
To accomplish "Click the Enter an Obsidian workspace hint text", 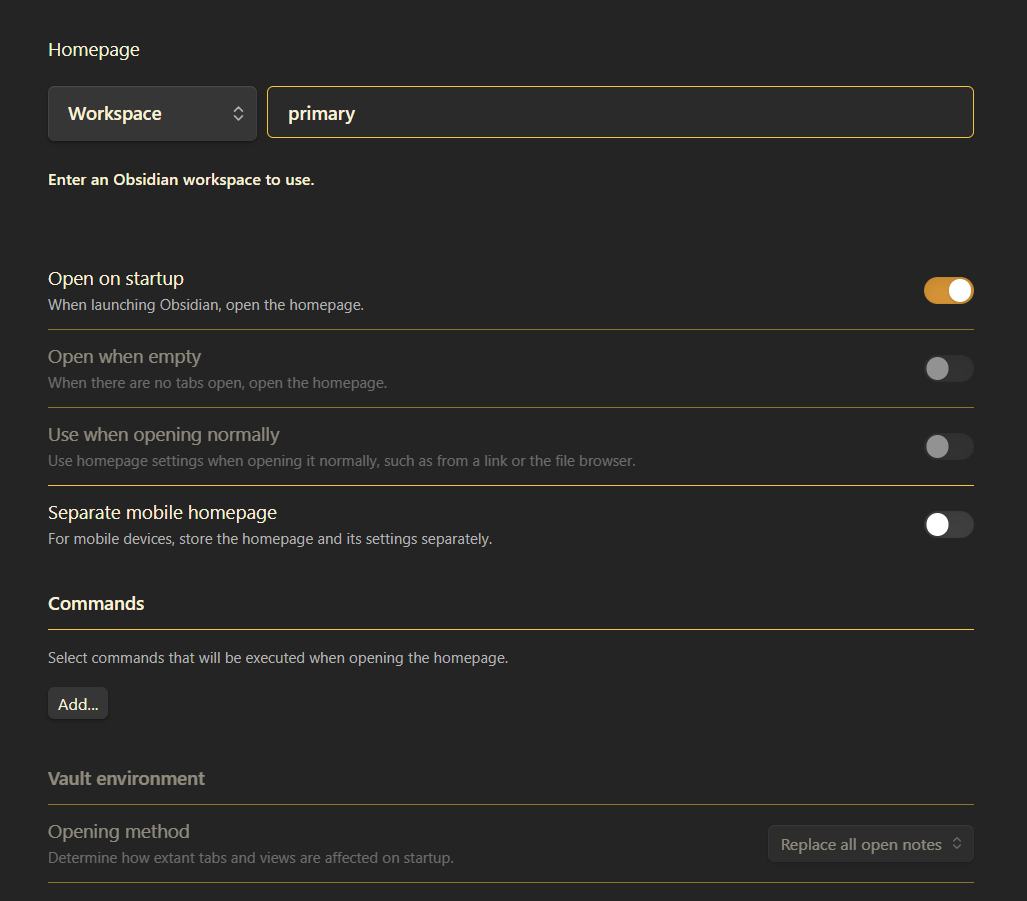I will point(181,180).
